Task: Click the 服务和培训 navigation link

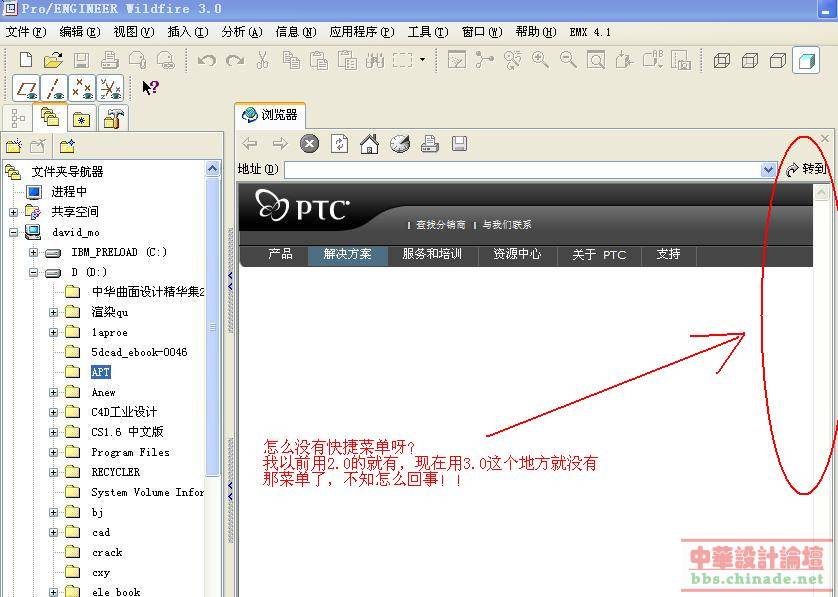Action: (x=432, y=254)
